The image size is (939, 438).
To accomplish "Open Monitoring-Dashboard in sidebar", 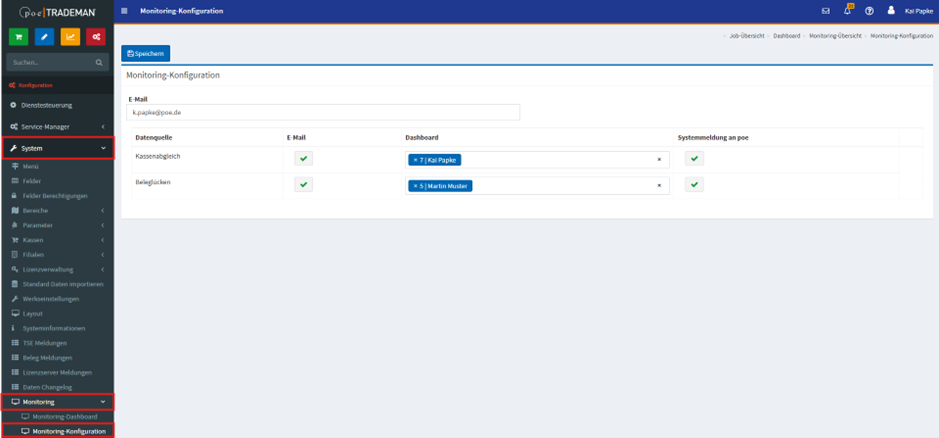I will click(65, 416).
